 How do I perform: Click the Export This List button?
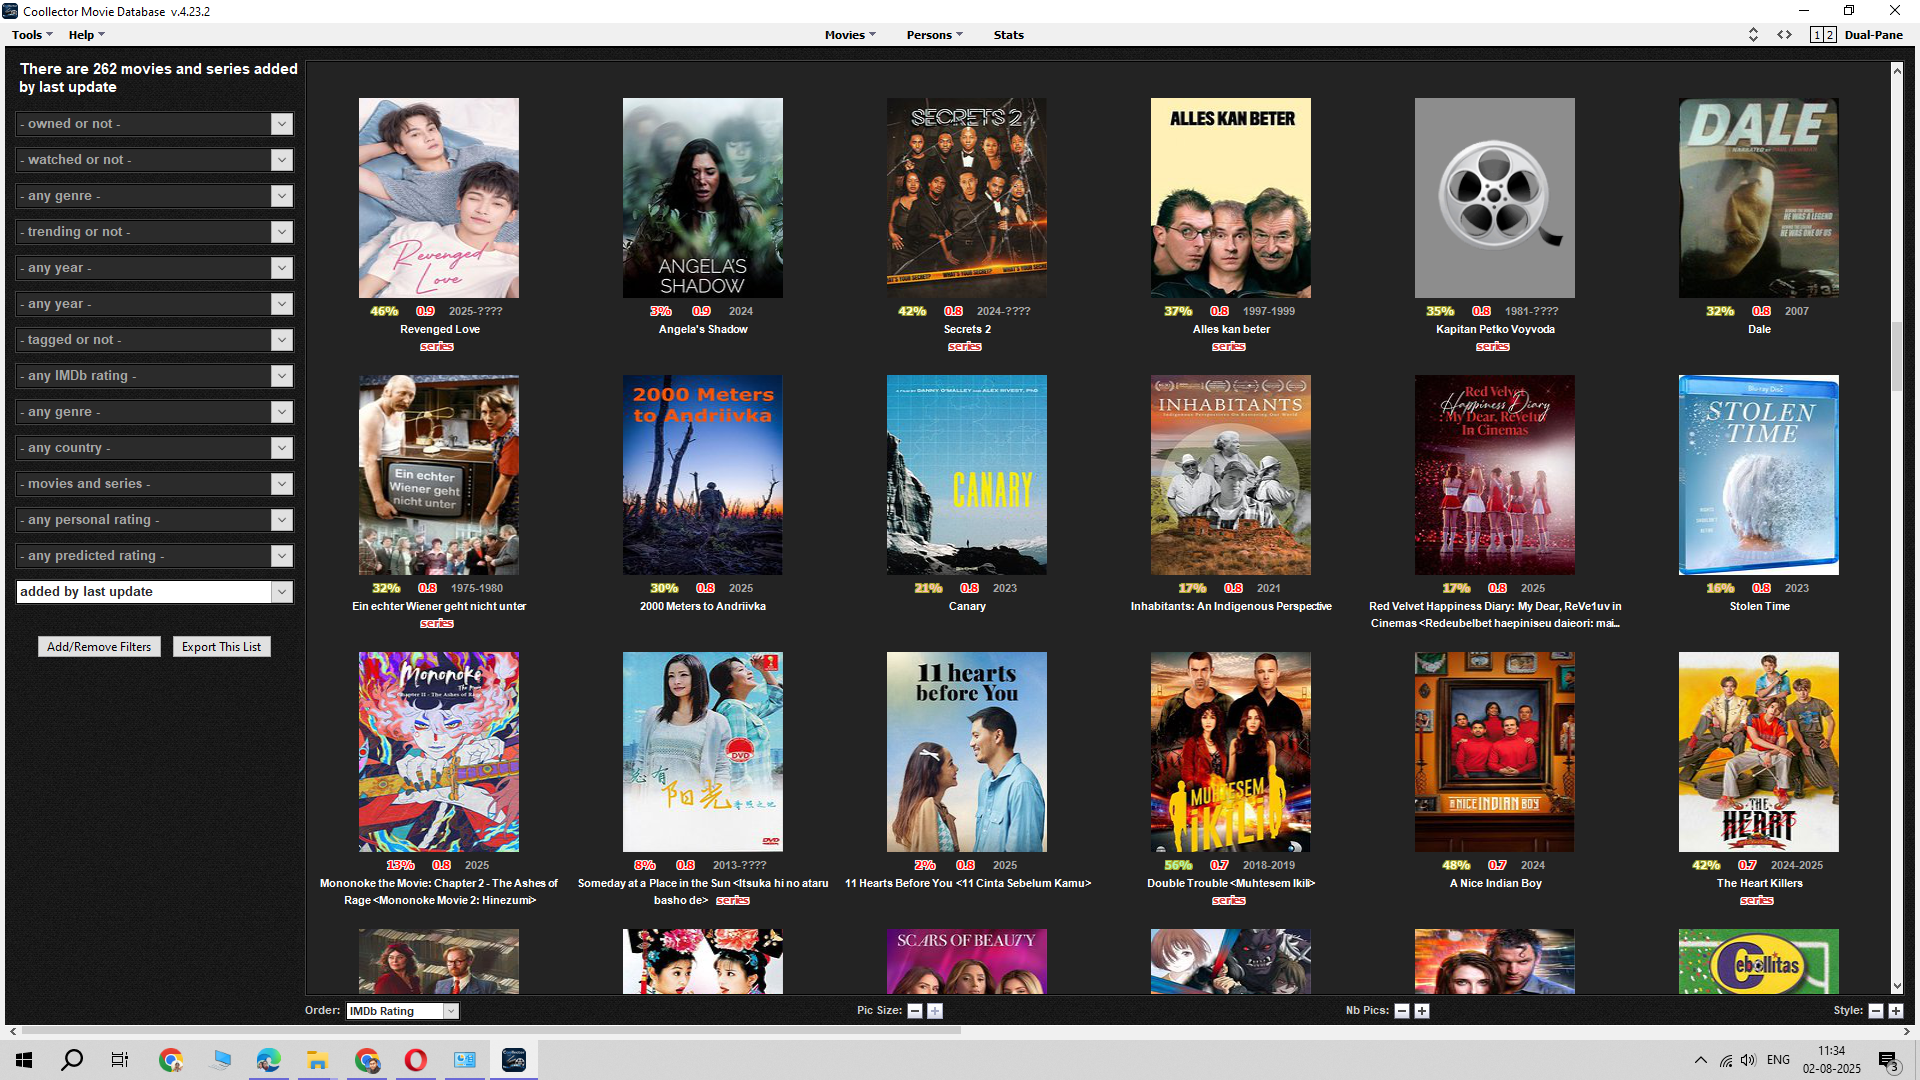(221, 647)
